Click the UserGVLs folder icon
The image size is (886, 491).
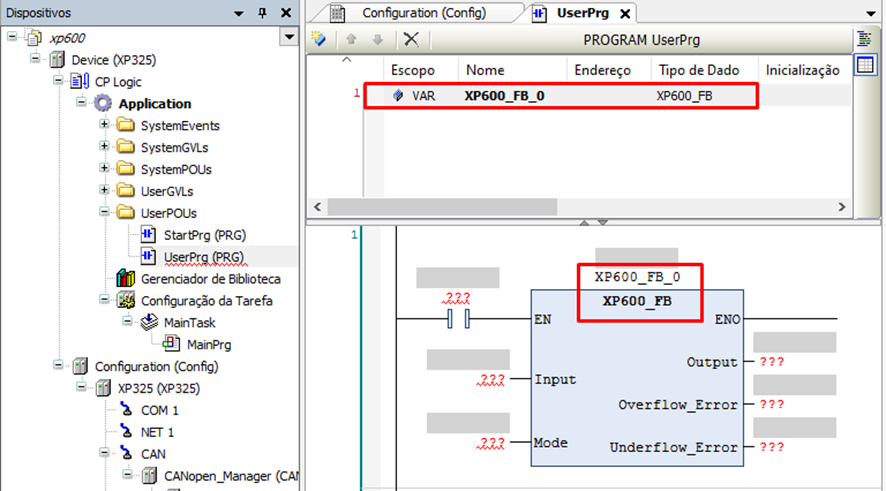[x=125, y=191]
